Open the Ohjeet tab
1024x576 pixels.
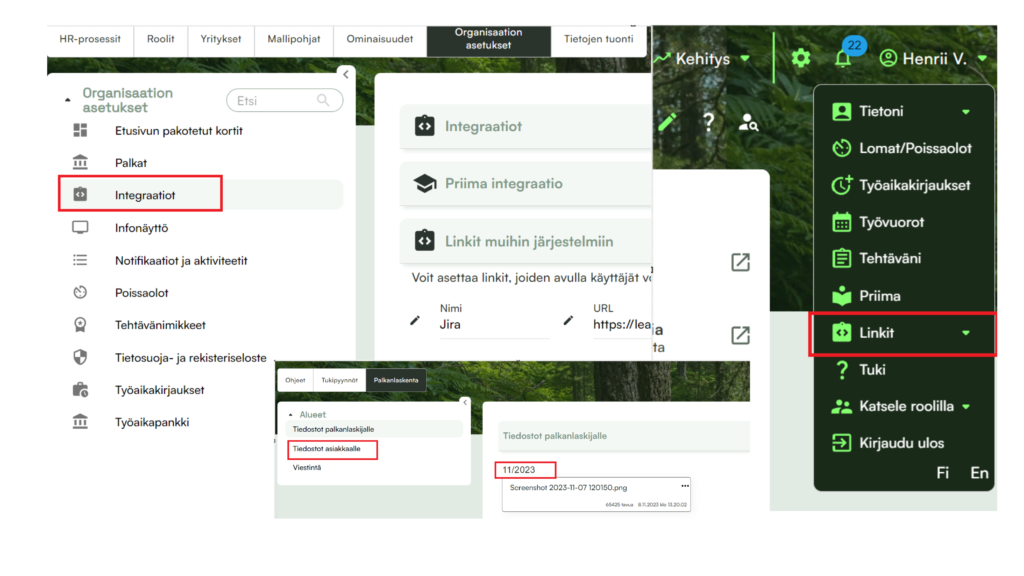[295, 380]
